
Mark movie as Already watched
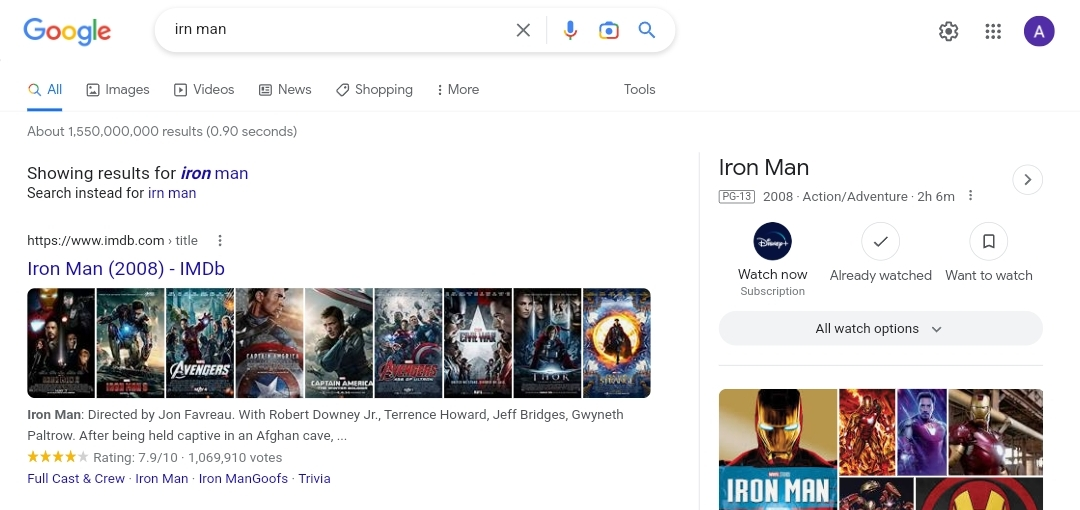tap(880, 242)
